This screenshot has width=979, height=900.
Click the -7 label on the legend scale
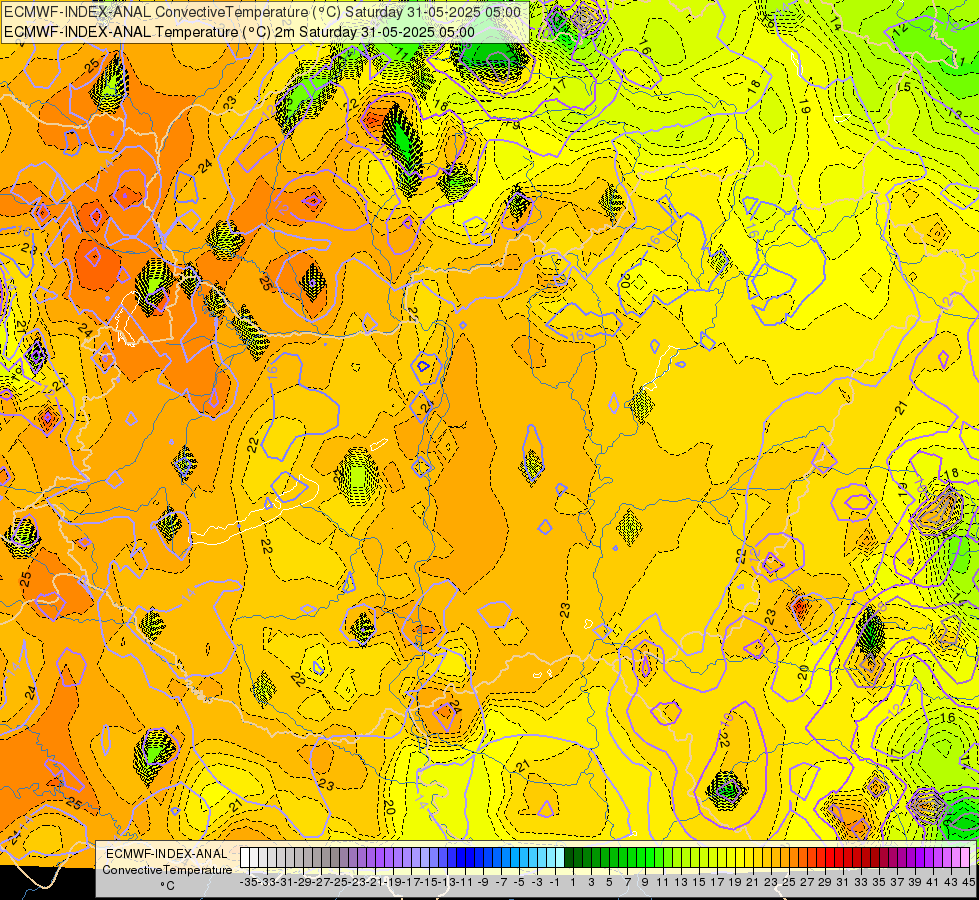[x=501, y=883]
